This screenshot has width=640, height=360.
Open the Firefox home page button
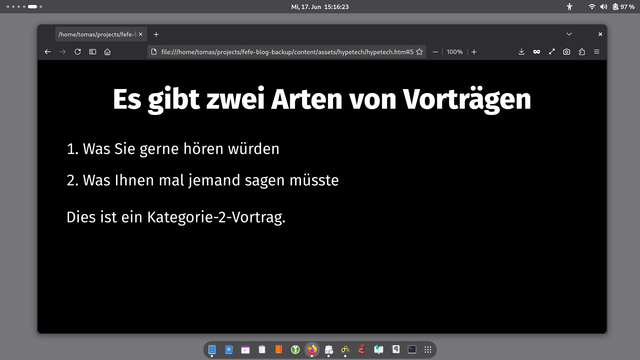[x=107, y=52]
